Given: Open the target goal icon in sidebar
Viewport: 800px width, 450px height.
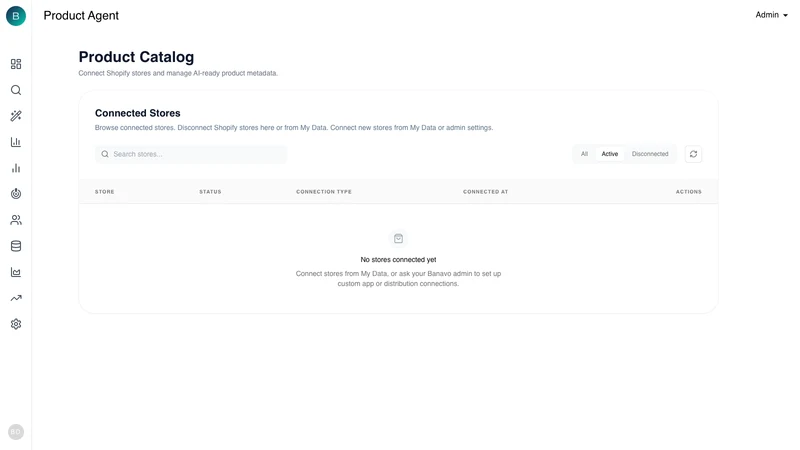Looking at the screenshot, I should point(16,193).
